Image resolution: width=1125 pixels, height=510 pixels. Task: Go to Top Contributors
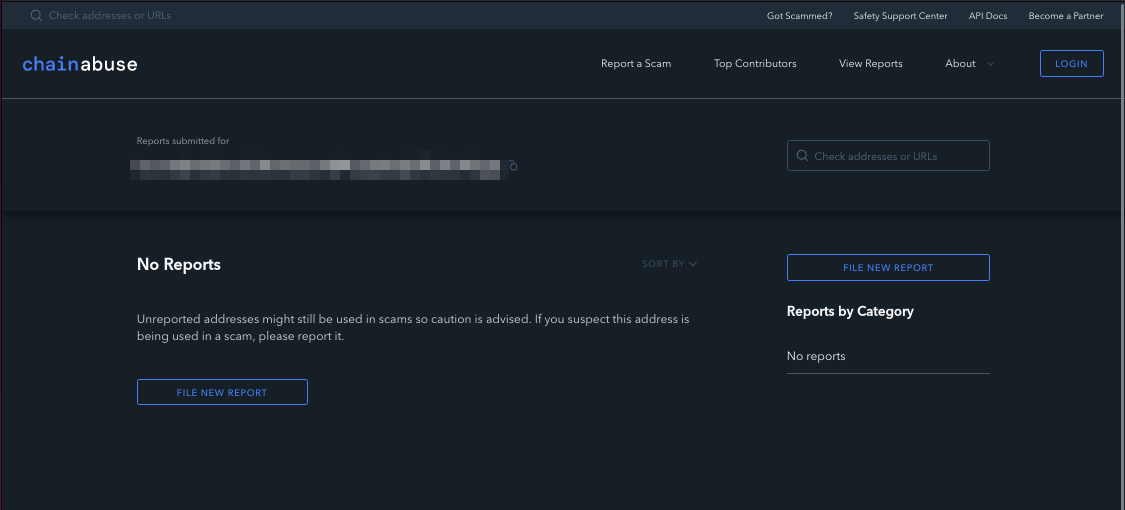tap(755, 64)
